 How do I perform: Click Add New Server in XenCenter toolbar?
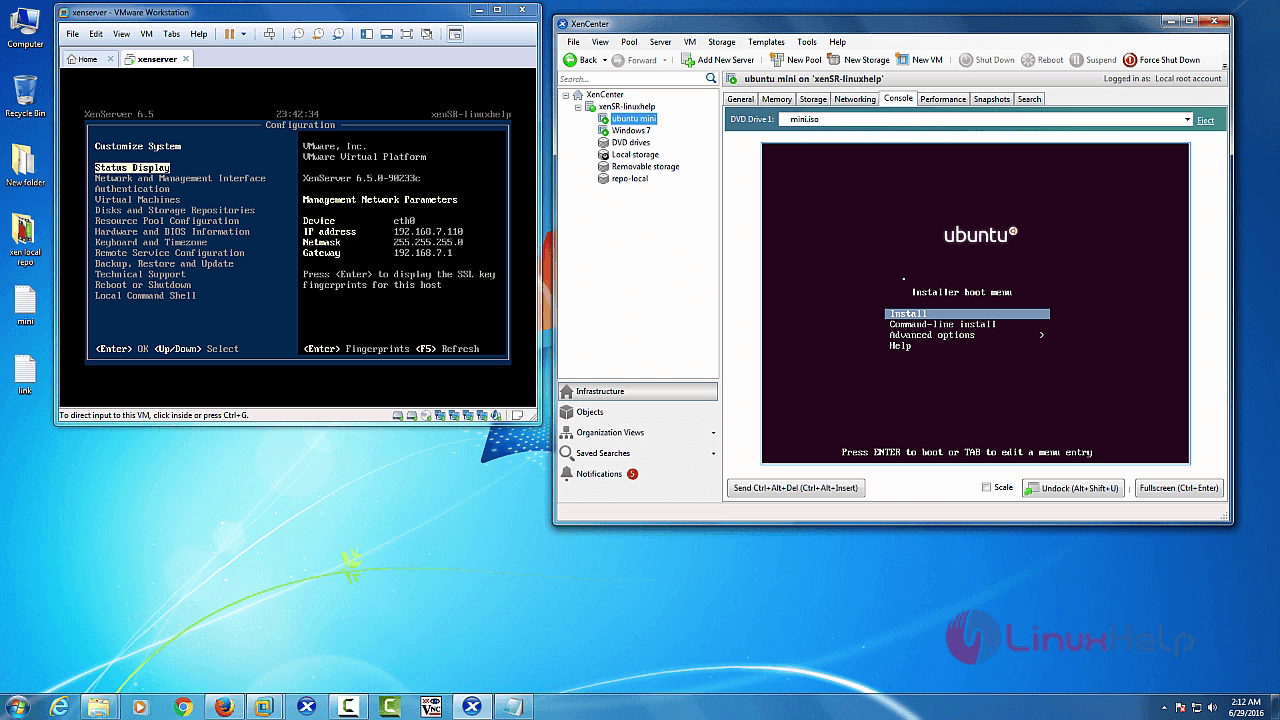click(717, 60)
